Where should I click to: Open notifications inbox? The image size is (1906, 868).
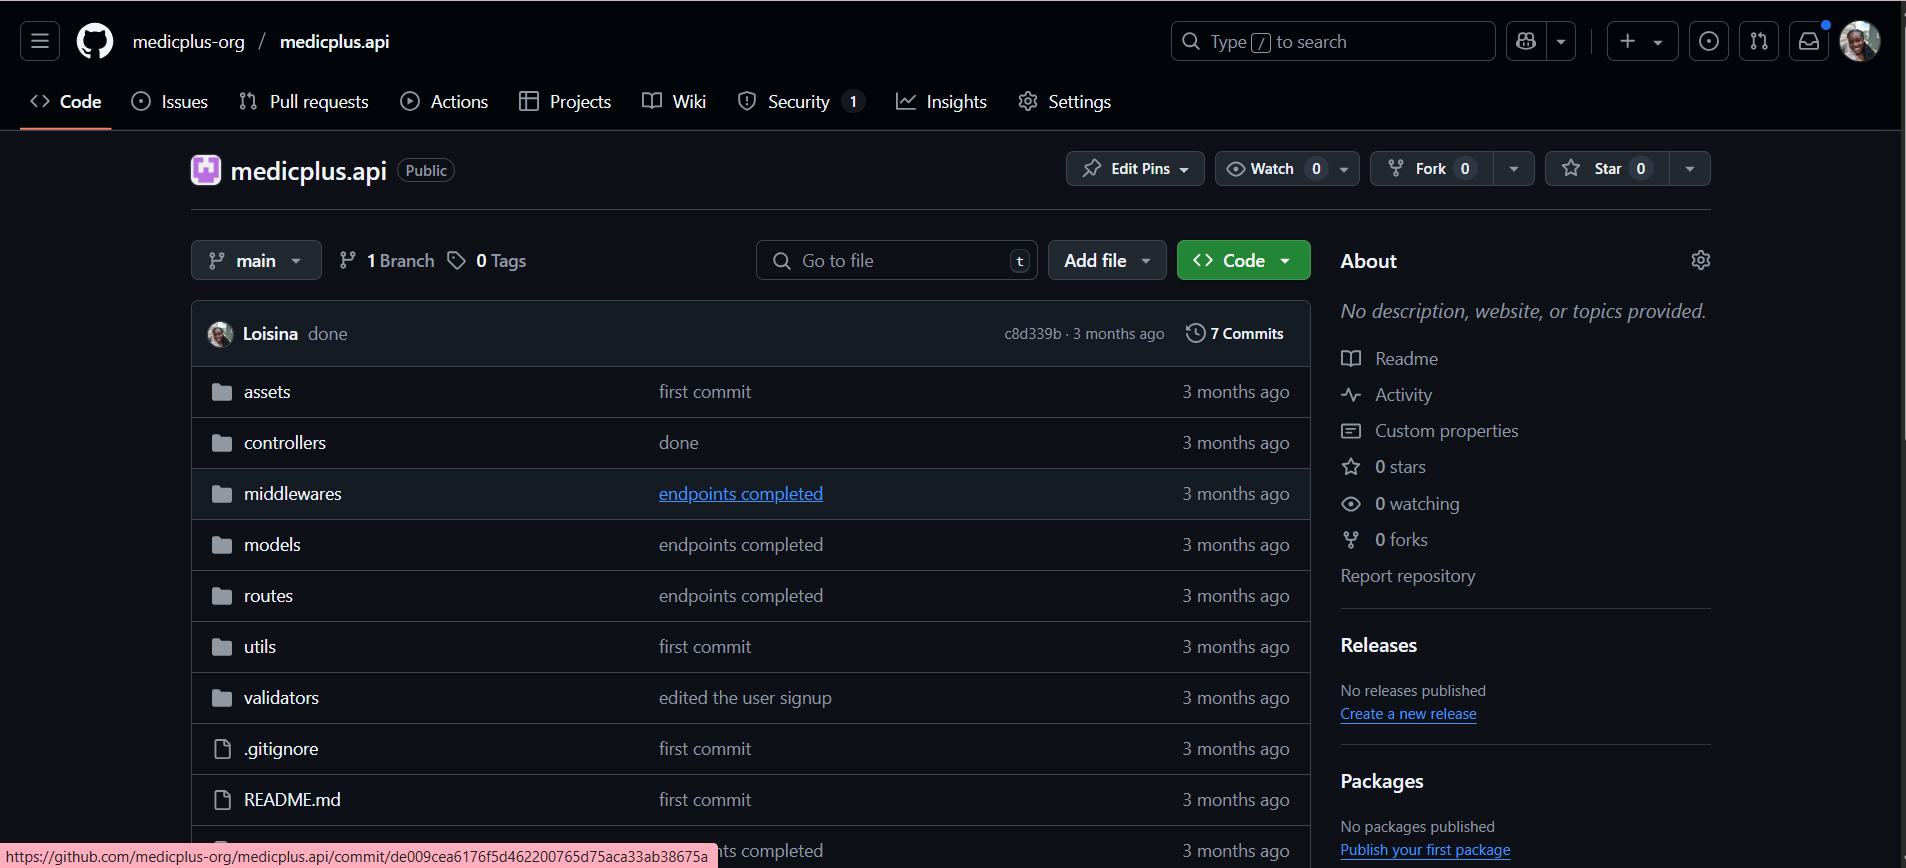pyautogui.click(x=1809, y=41)
